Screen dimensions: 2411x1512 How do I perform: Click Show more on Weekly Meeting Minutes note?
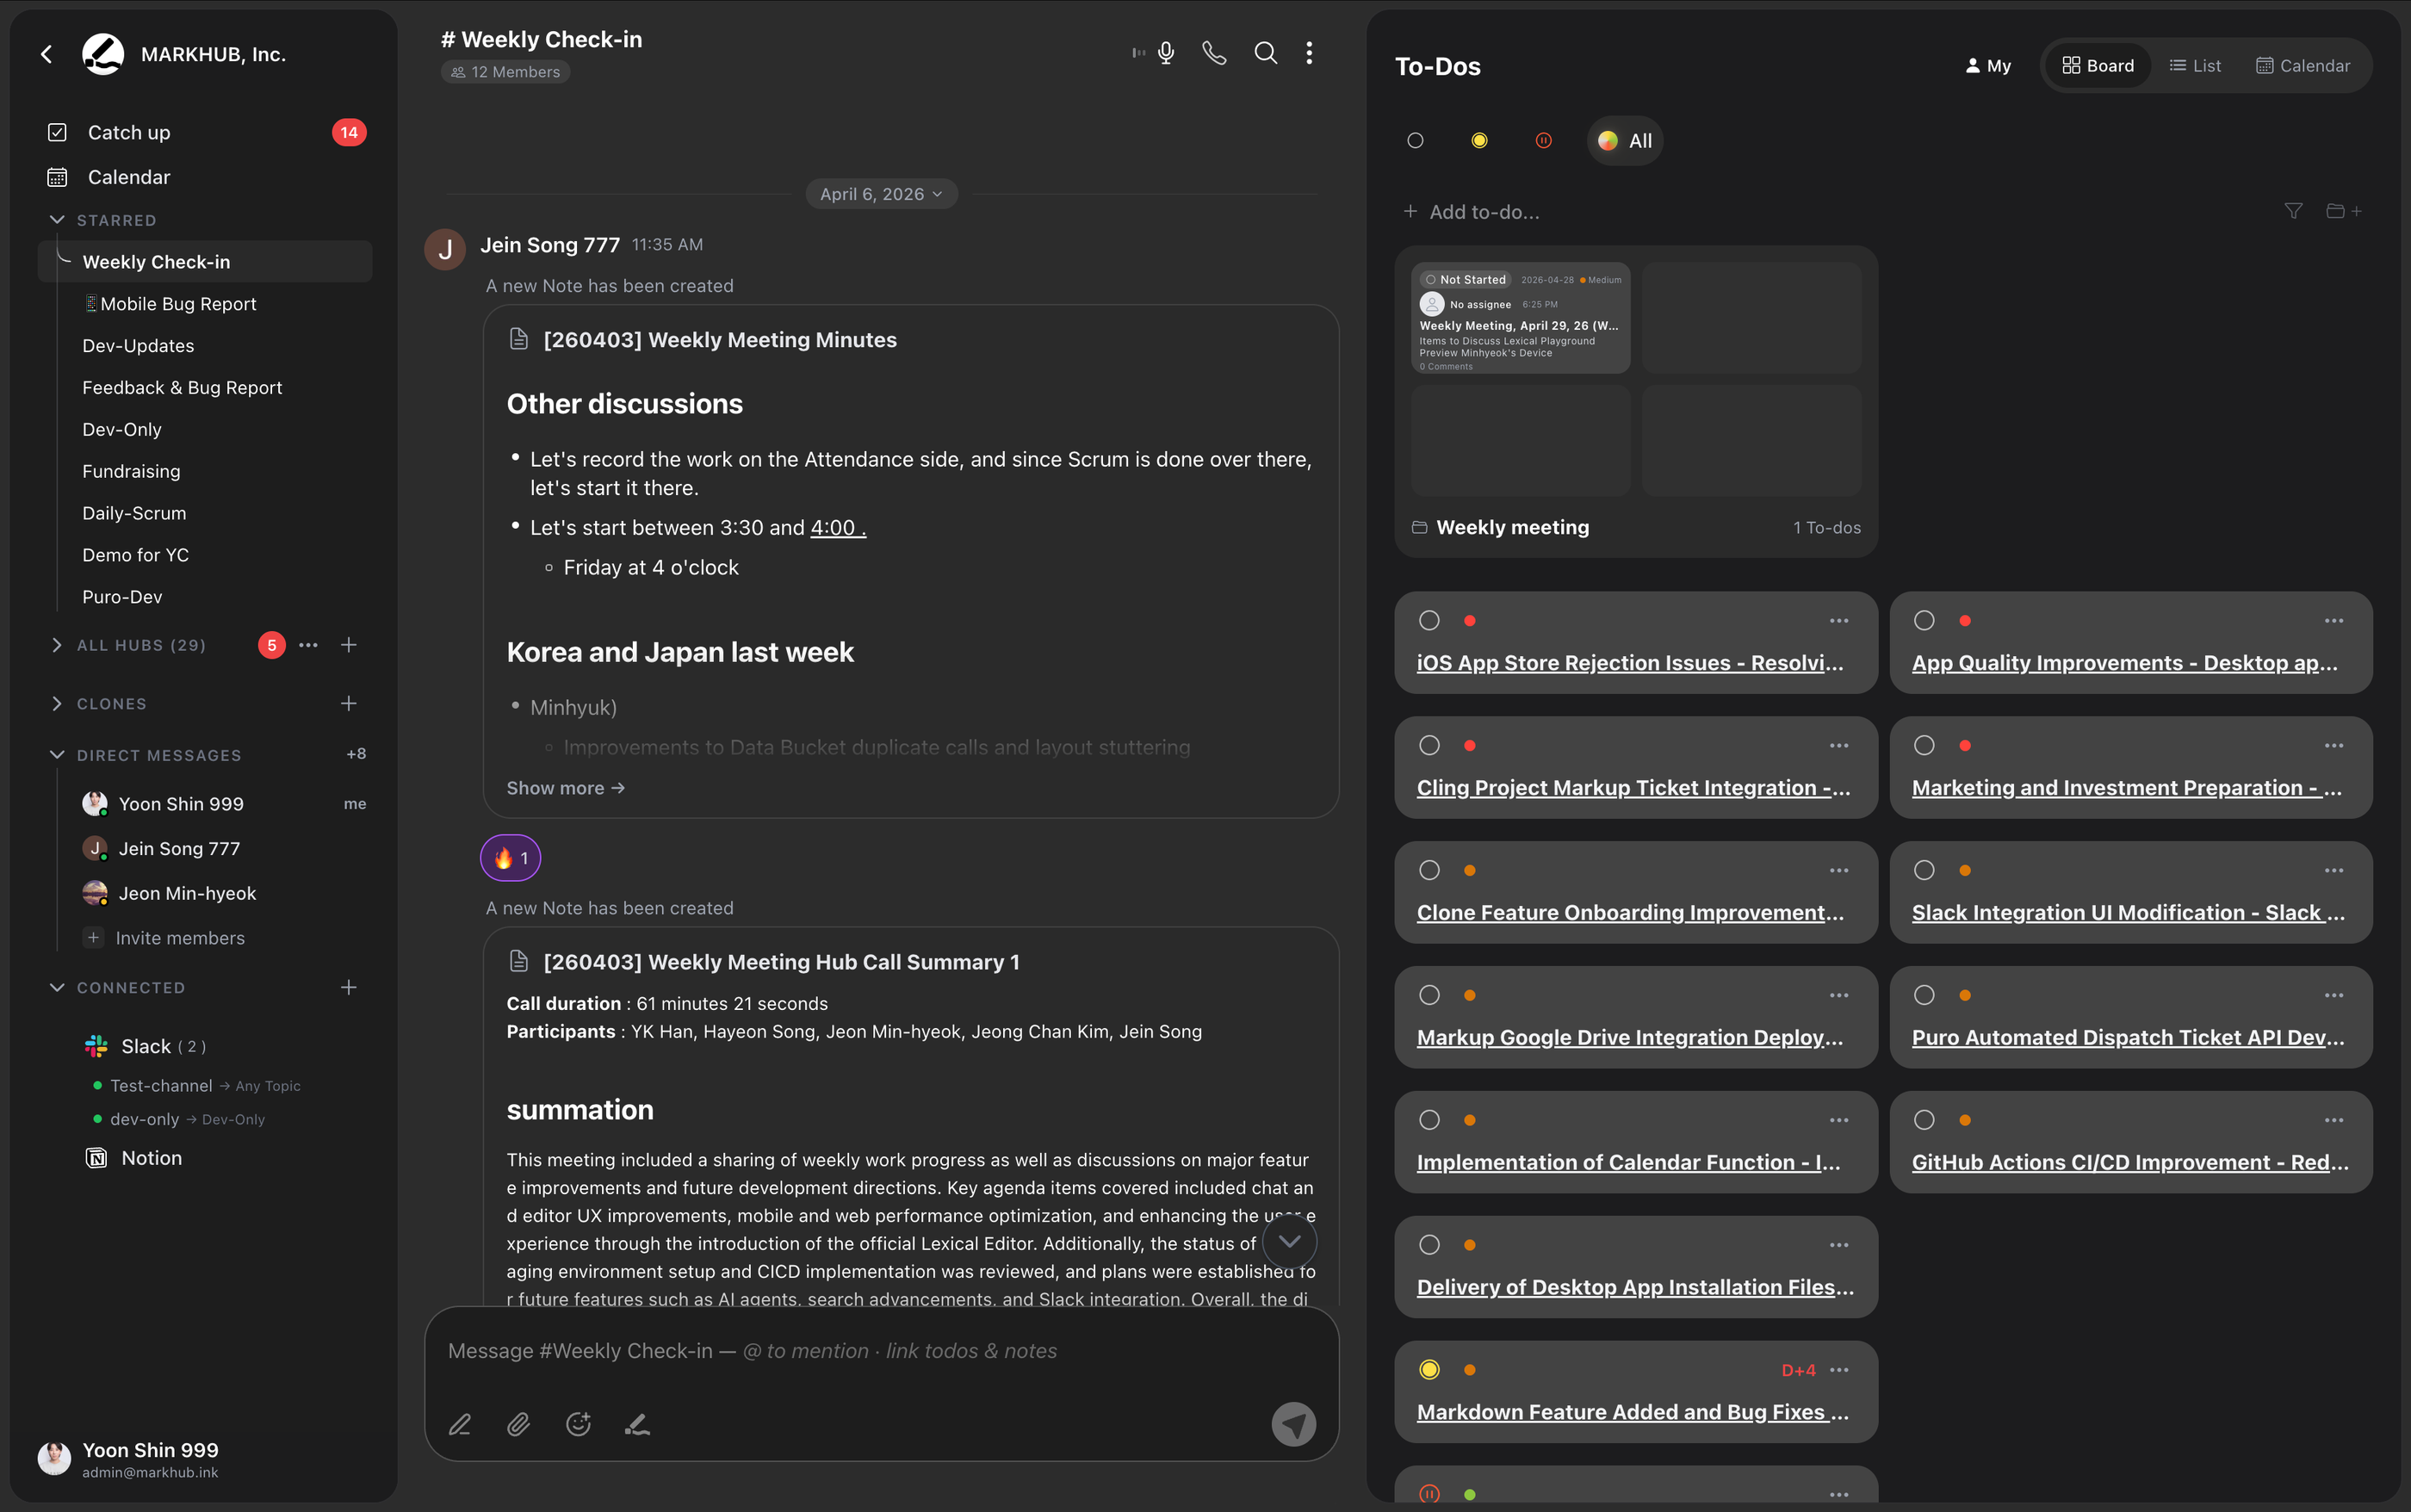tap(565, 788)
